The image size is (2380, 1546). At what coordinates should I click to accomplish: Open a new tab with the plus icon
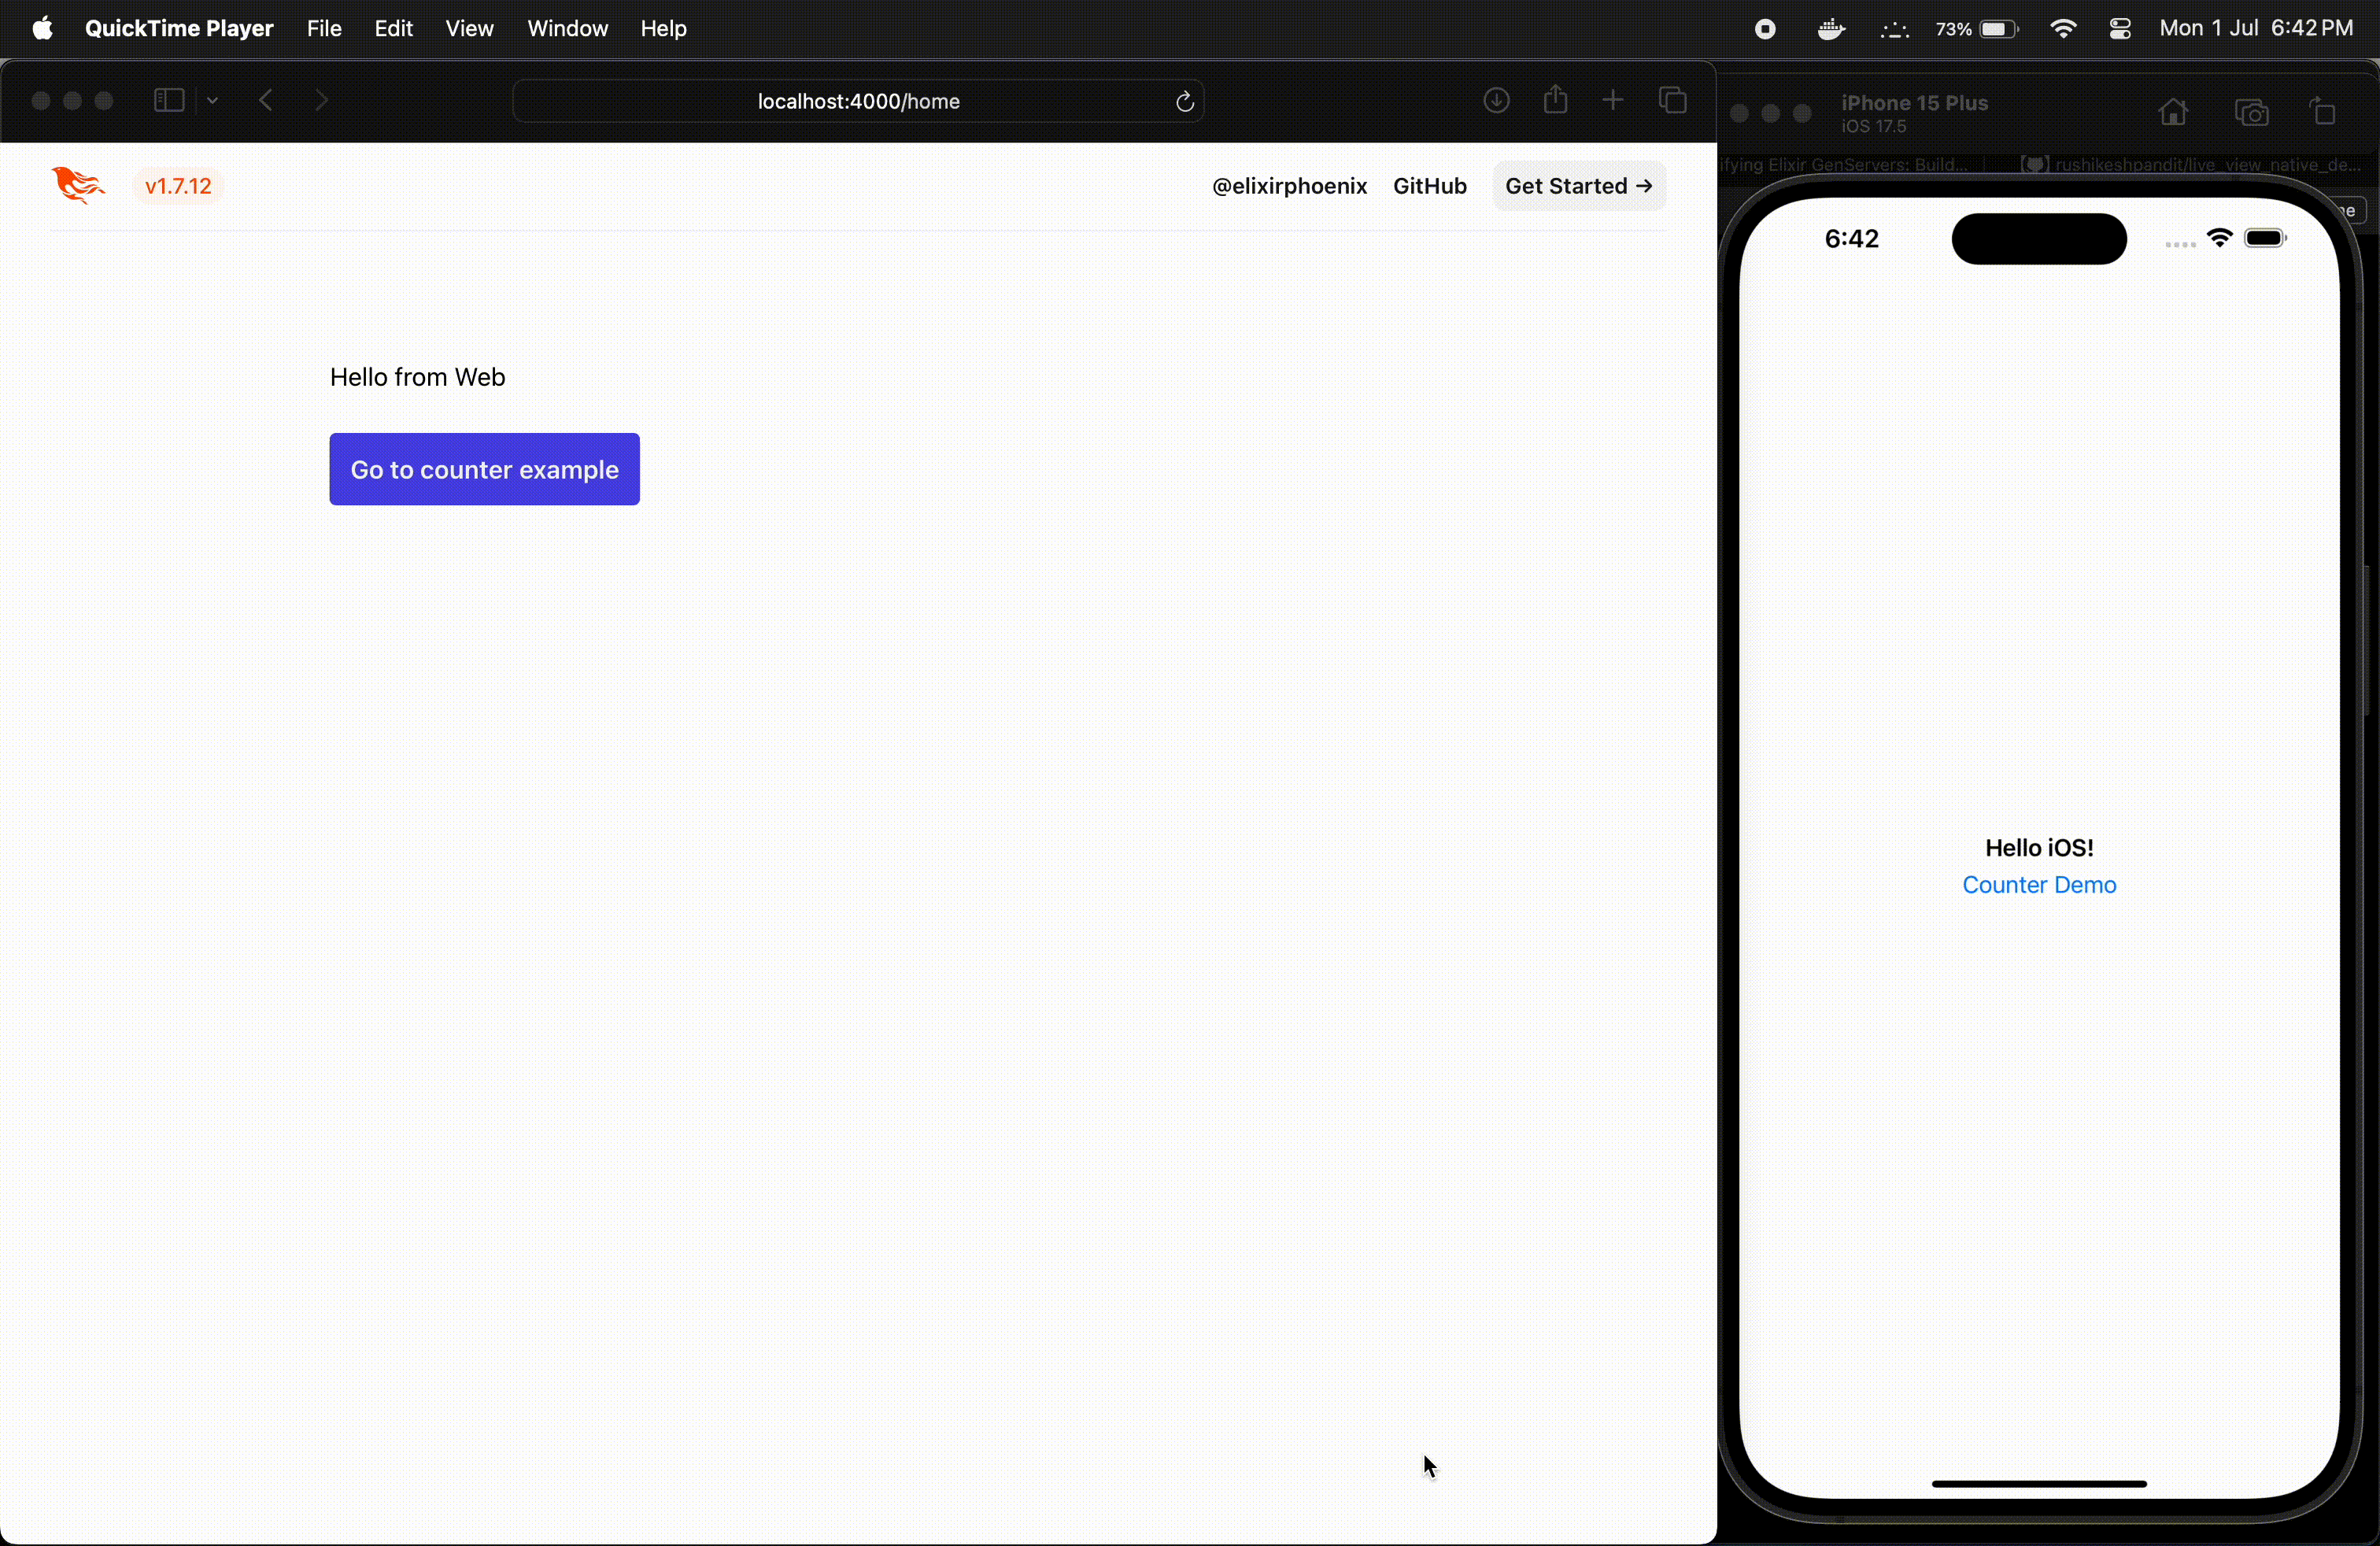pos(1613,100)
